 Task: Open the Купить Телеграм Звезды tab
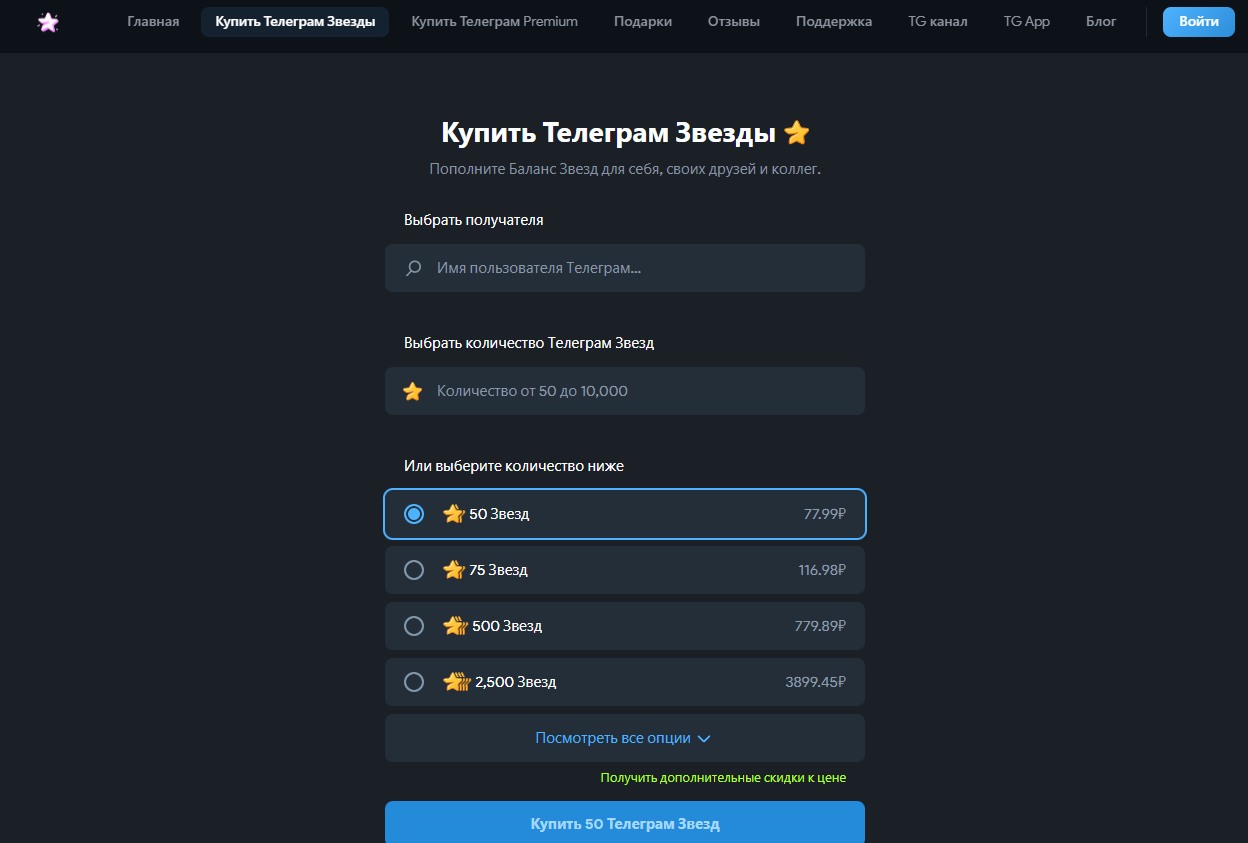(295, 21)
